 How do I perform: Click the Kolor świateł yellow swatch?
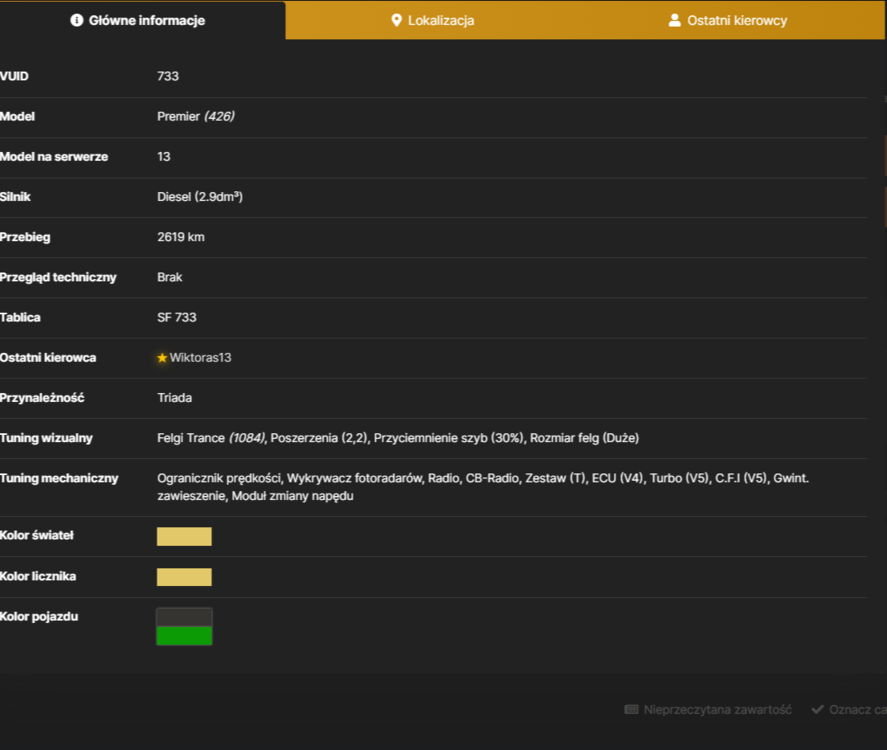tap(184, 536)
